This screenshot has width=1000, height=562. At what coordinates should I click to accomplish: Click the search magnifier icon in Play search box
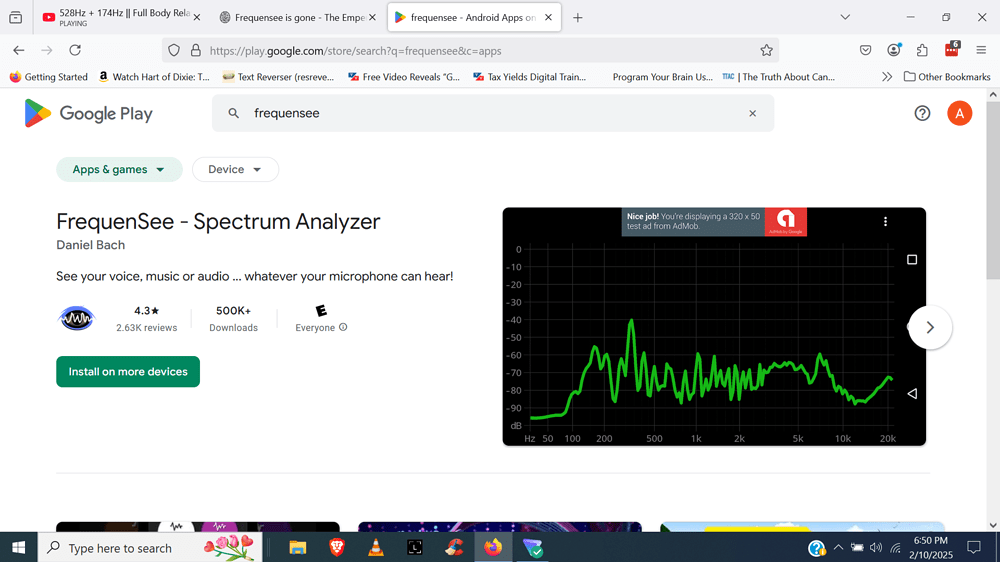click(x=233, y=113)
